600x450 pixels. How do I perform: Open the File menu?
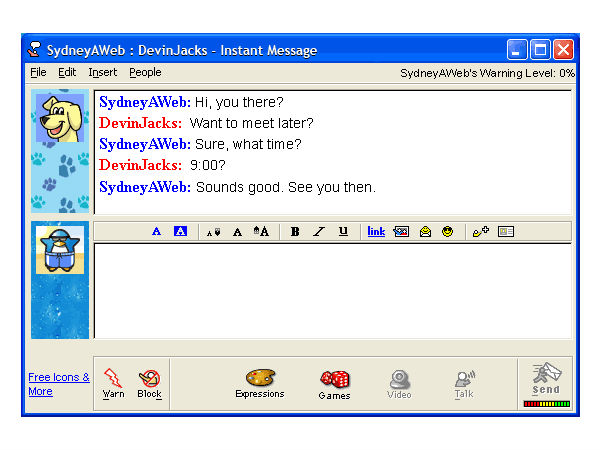pos(38,72)
